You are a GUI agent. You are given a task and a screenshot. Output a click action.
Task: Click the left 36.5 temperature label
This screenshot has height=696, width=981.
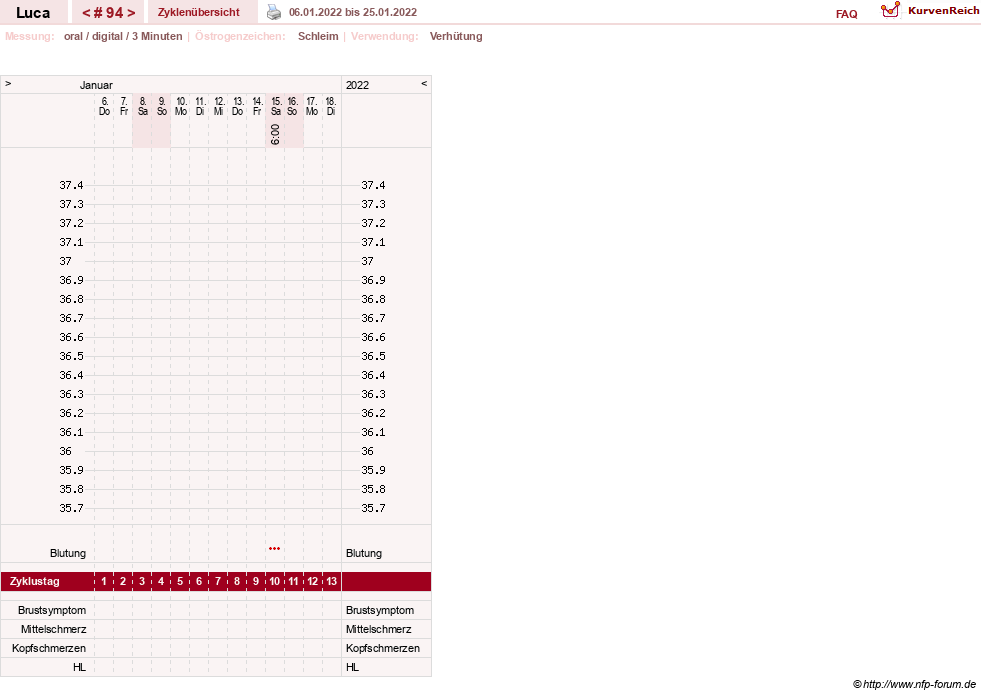coord(71,356)
